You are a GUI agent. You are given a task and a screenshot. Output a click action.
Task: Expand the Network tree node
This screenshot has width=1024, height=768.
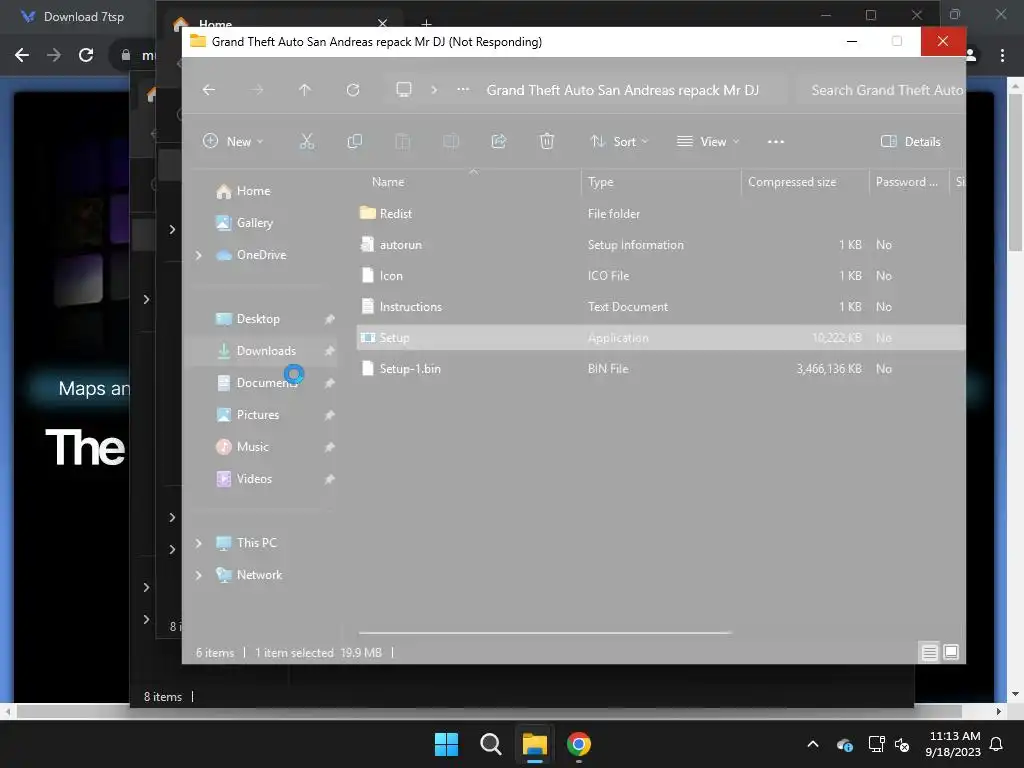(199, 575)
